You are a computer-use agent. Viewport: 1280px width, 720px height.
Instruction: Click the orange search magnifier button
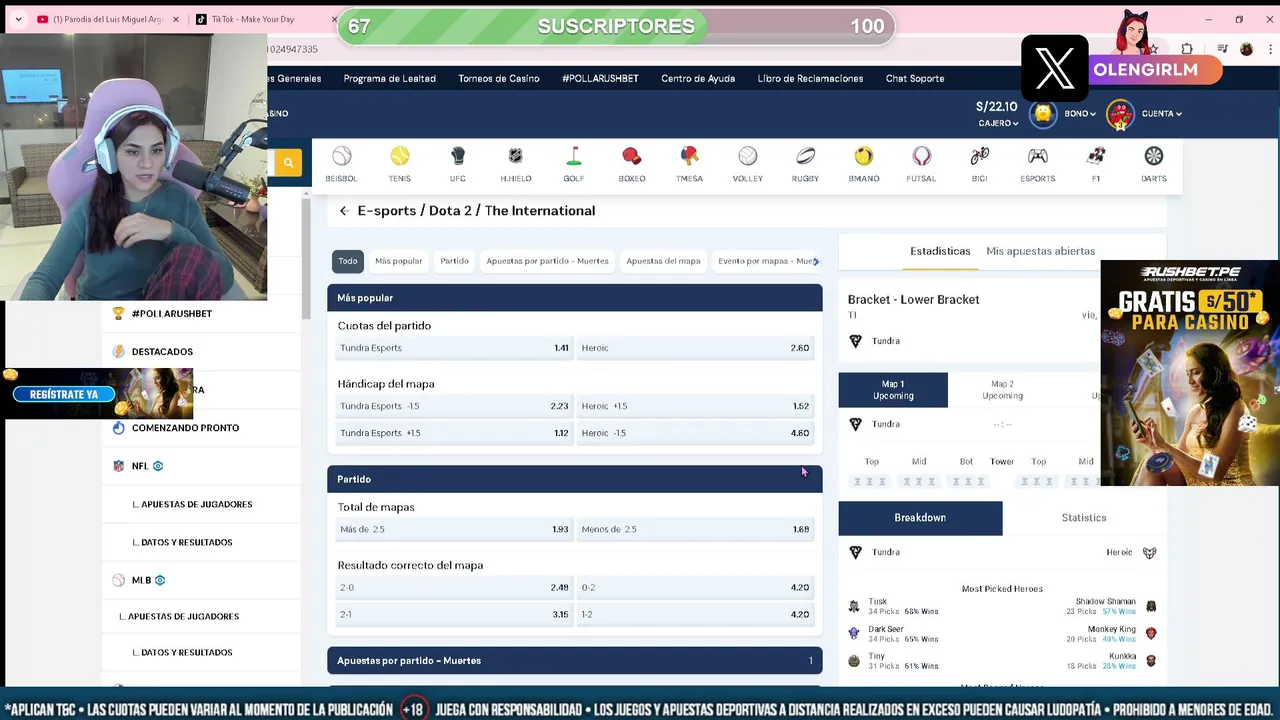pyautogui.click(x=288, y=163)
